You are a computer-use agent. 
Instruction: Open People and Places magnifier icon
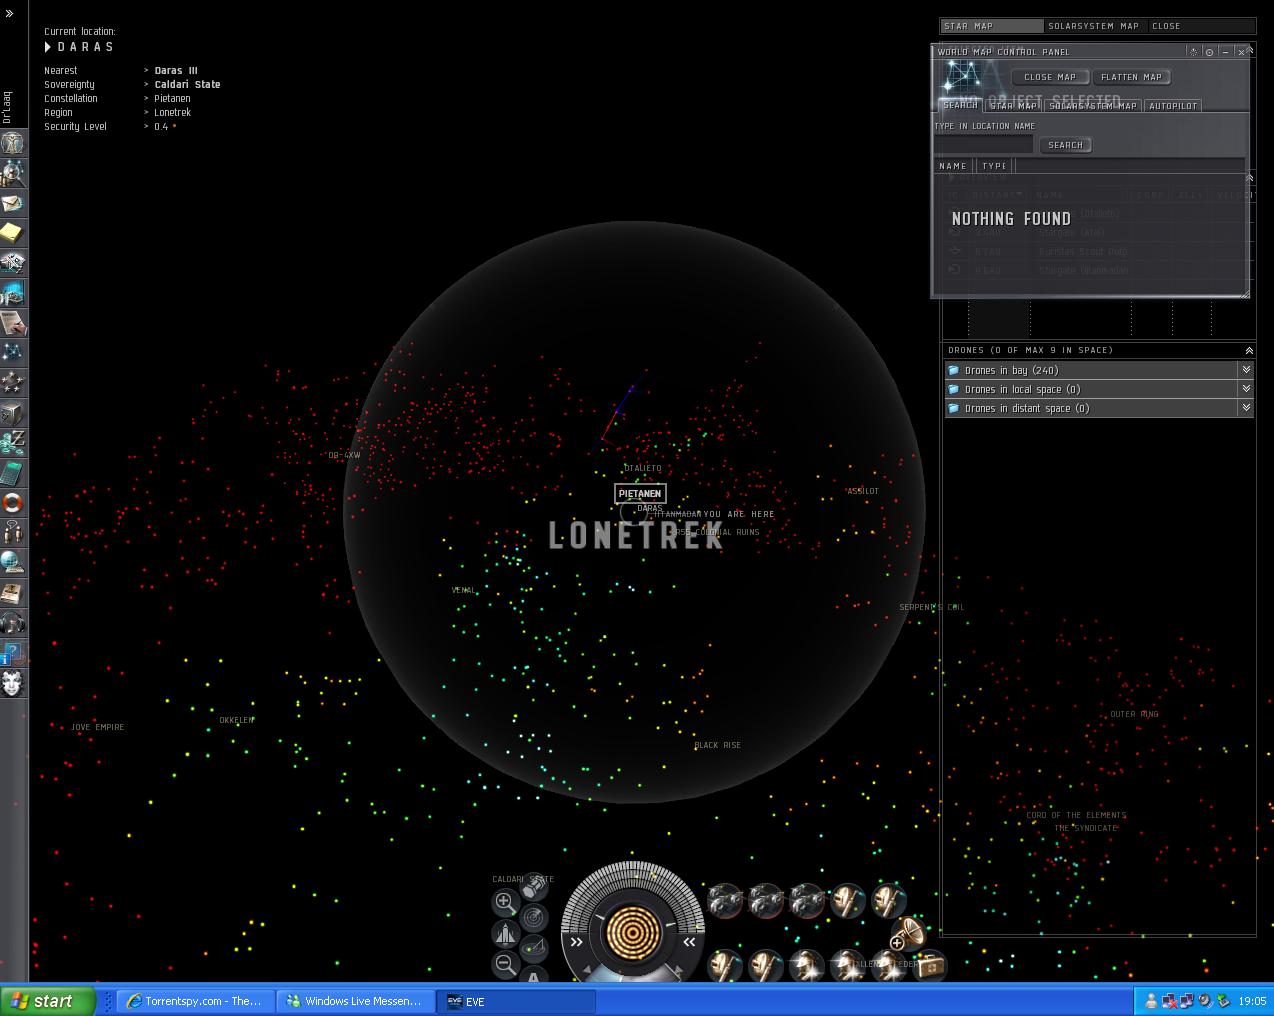tap(12, 173)
